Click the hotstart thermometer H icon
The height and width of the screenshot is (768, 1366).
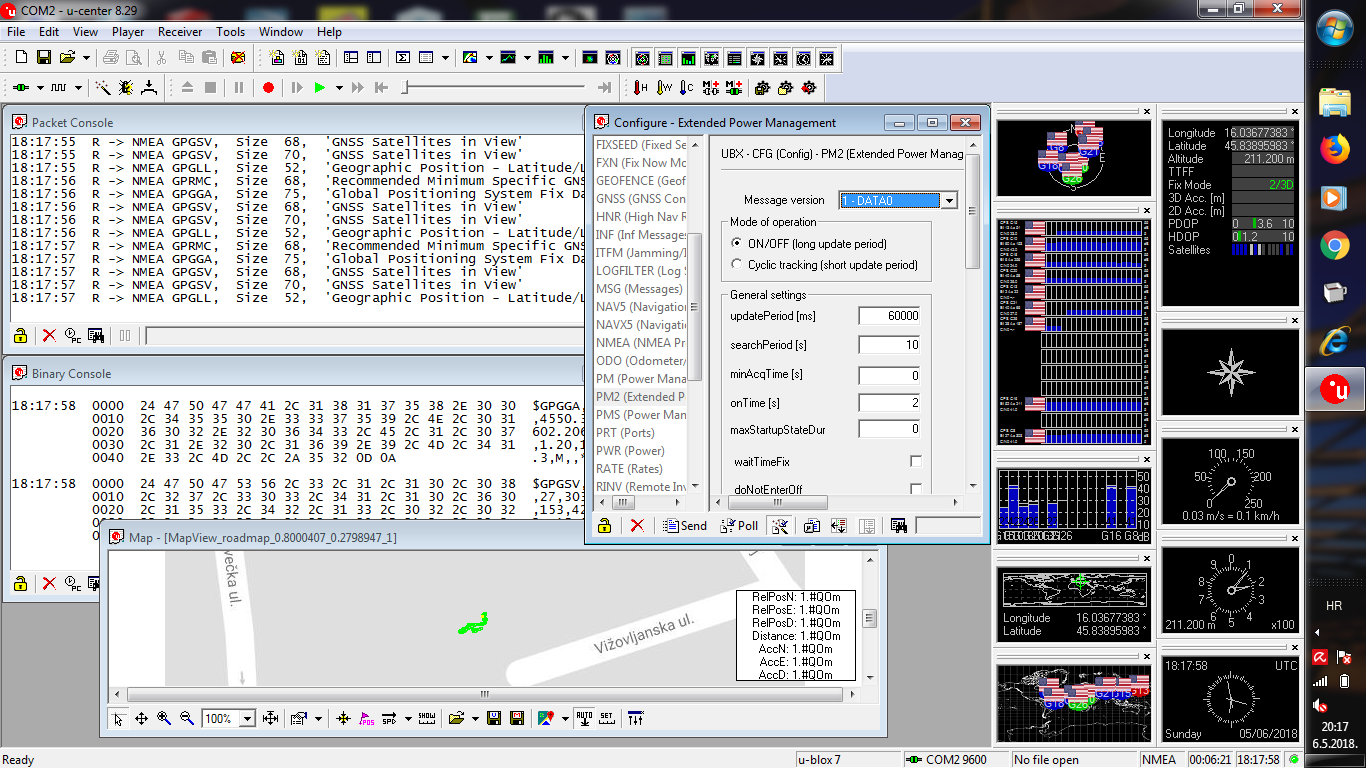(x=640, y=88)
